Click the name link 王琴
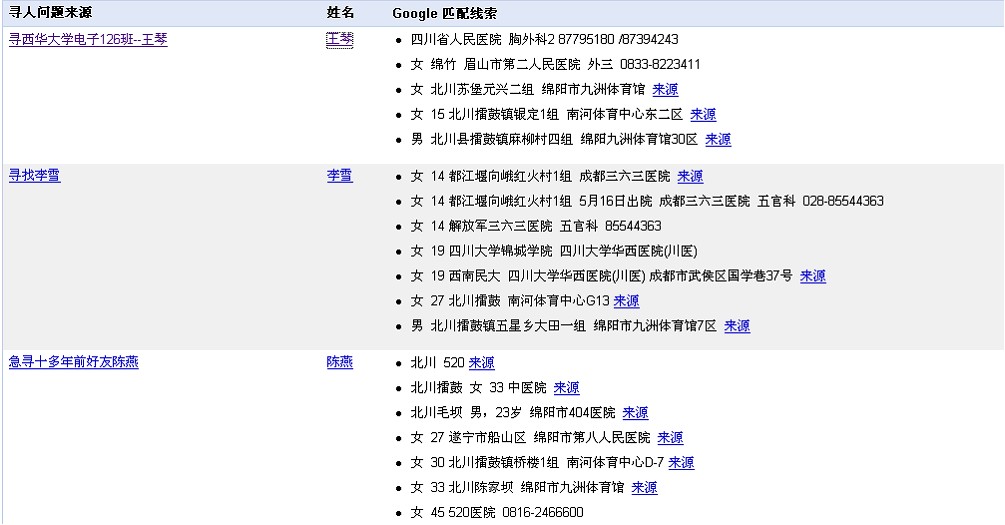This screenshot has height=525, width=1005. point(340,40)
